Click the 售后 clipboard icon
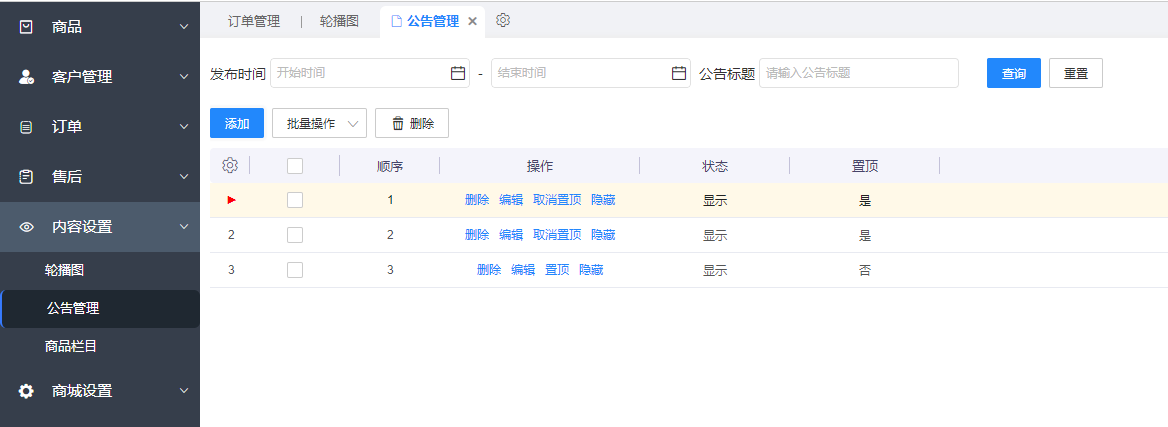Image resolution: width=1168 pixels, height=427 pixels. click(x=26, y=177)
